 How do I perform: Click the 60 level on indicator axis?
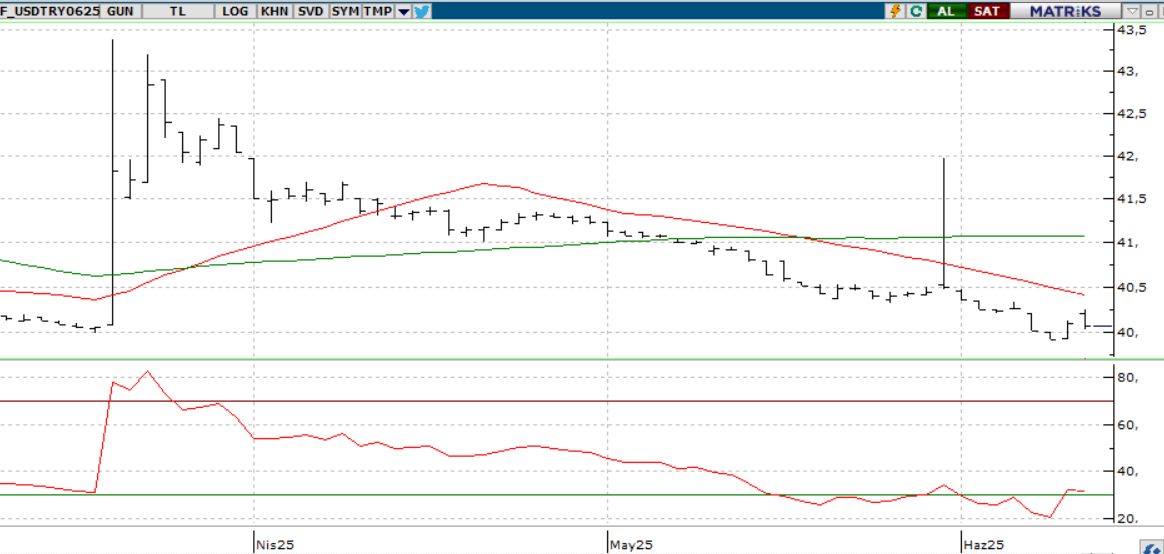(1127, 425)
